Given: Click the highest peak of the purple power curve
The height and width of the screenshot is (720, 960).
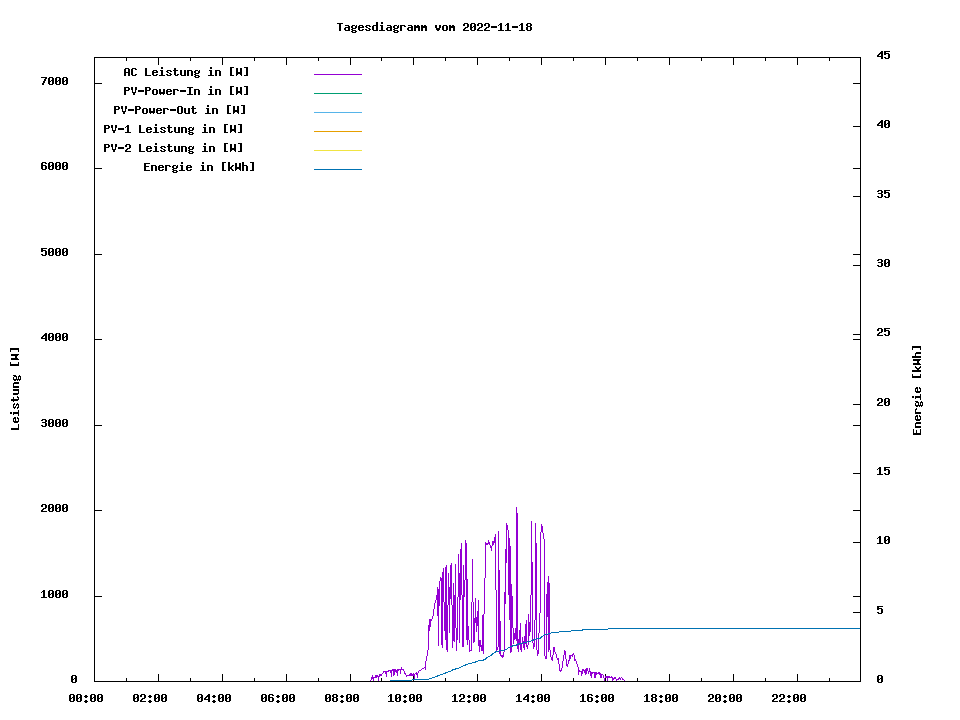Looking at the screenshot, I should pos(516,509).
